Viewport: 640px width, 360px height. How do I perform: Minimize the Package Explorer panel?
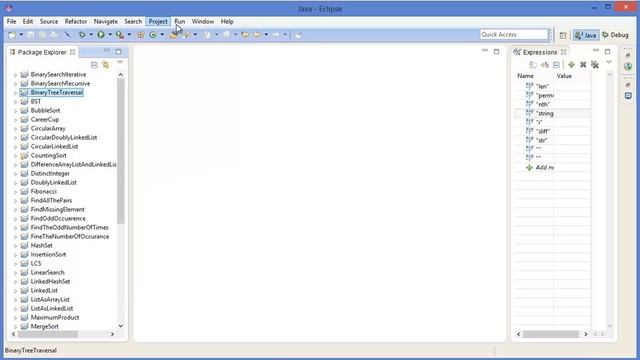pyautogui.click(x=107, y=51)
